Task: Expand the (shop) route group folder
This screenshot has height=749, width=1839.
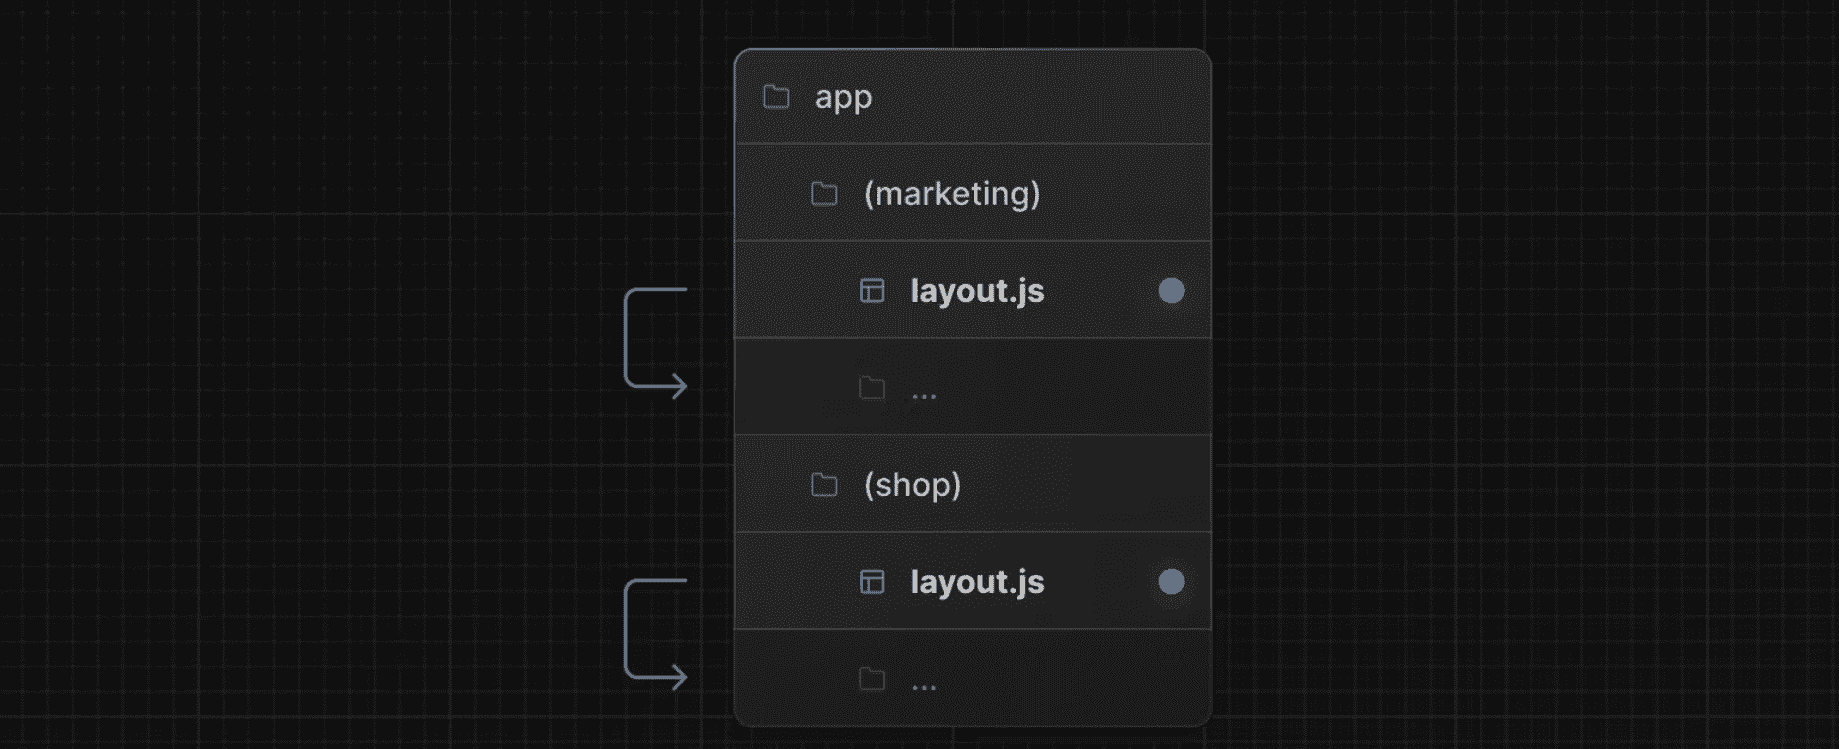Action: (x=912, y=485)
